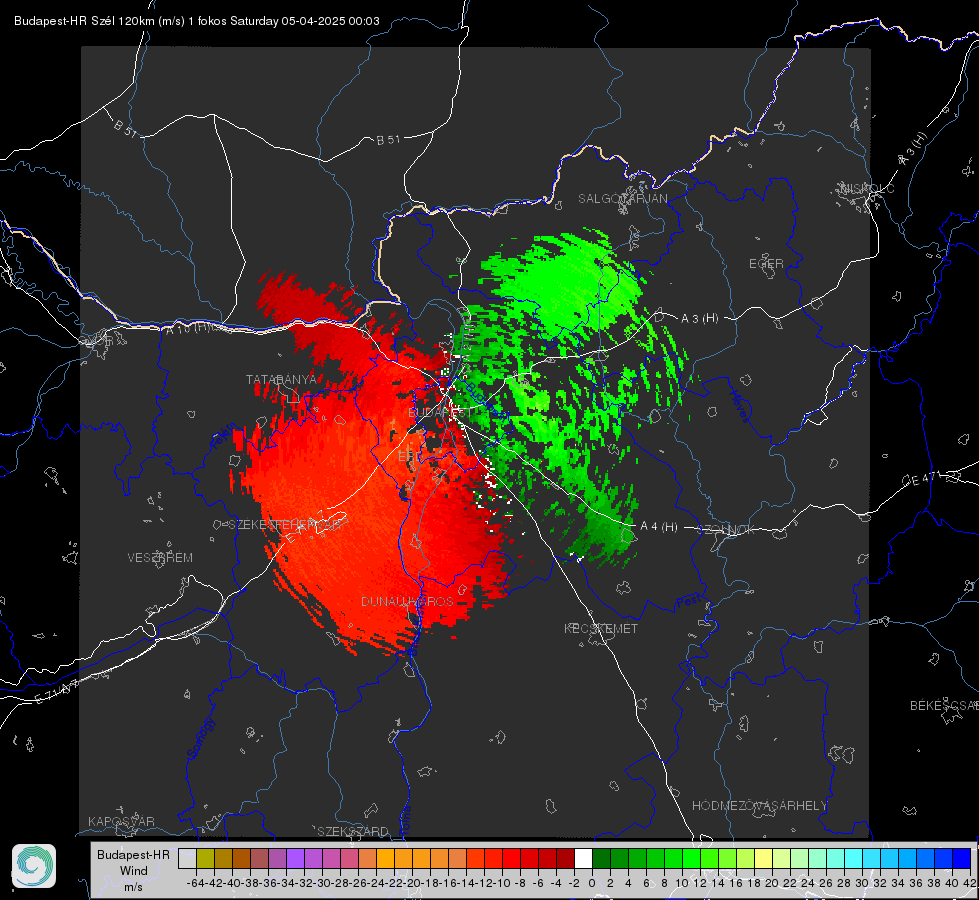Click the SZEKSZÁRD city label
This screenshot has width=979, height=900.
coord(353,831)
